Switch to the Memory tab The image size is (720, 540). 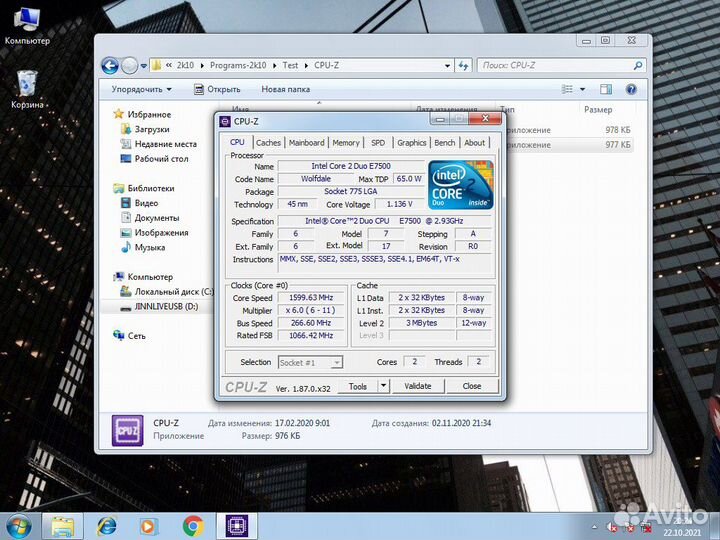point(346,143)
